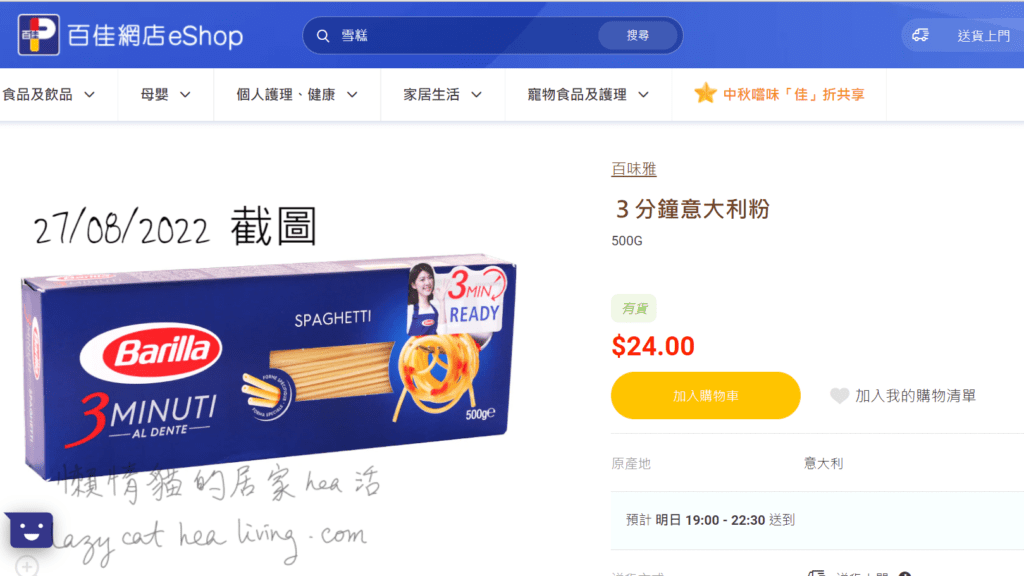This screenshot has height=576, width=1024.
Task: Expand the 個人護理、健康 dropdown
Action: pyautogui.click(x=297, y=95)
